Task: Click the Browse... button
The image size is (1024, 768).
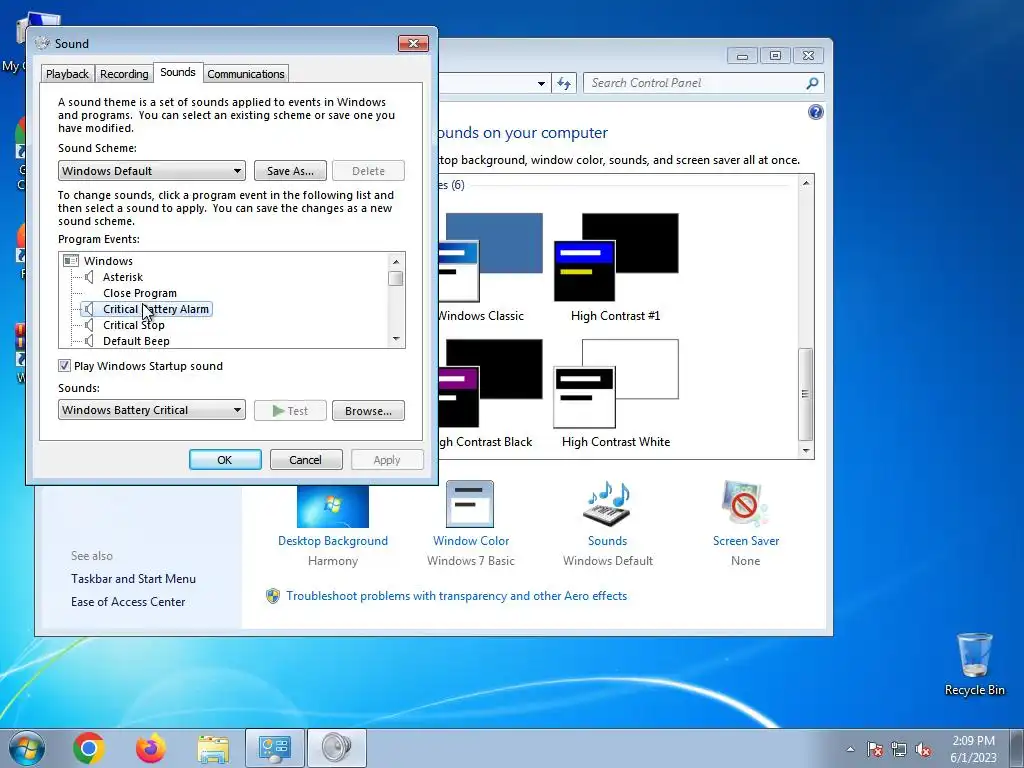Action: tap(368, 411)
